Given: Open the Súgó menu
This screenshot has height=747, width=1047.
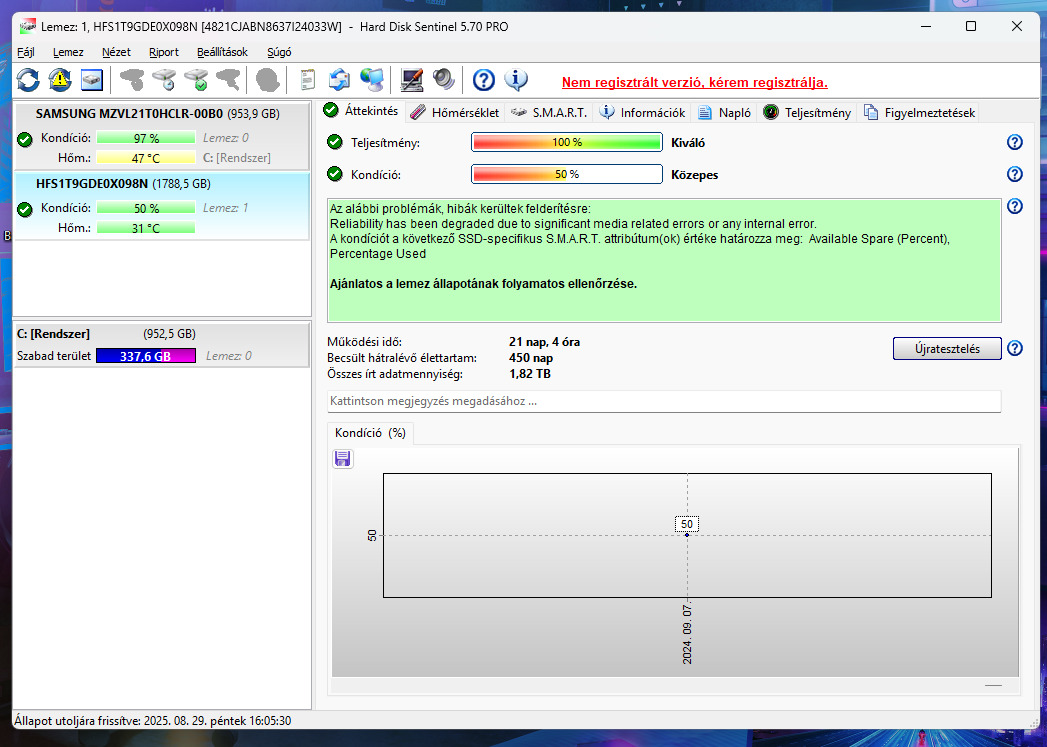Looking at the screenshot, I should 279,52.
